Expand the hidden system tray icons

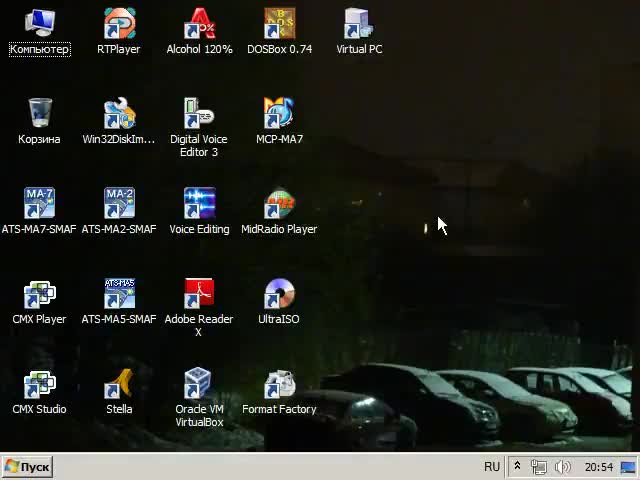click(517, 467)
